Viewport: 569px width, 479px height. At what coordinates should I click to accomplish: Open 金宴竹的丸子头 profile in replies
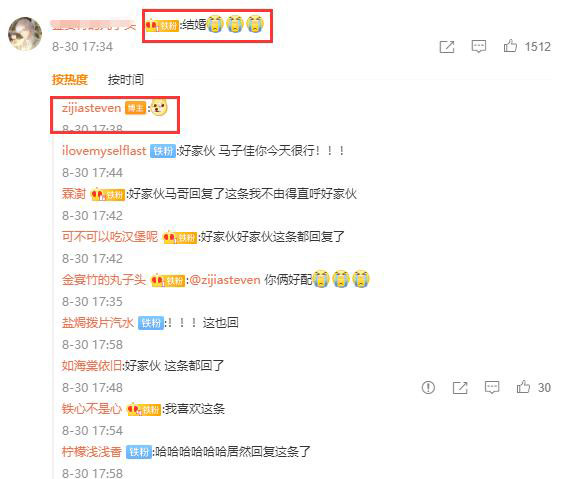104,280
